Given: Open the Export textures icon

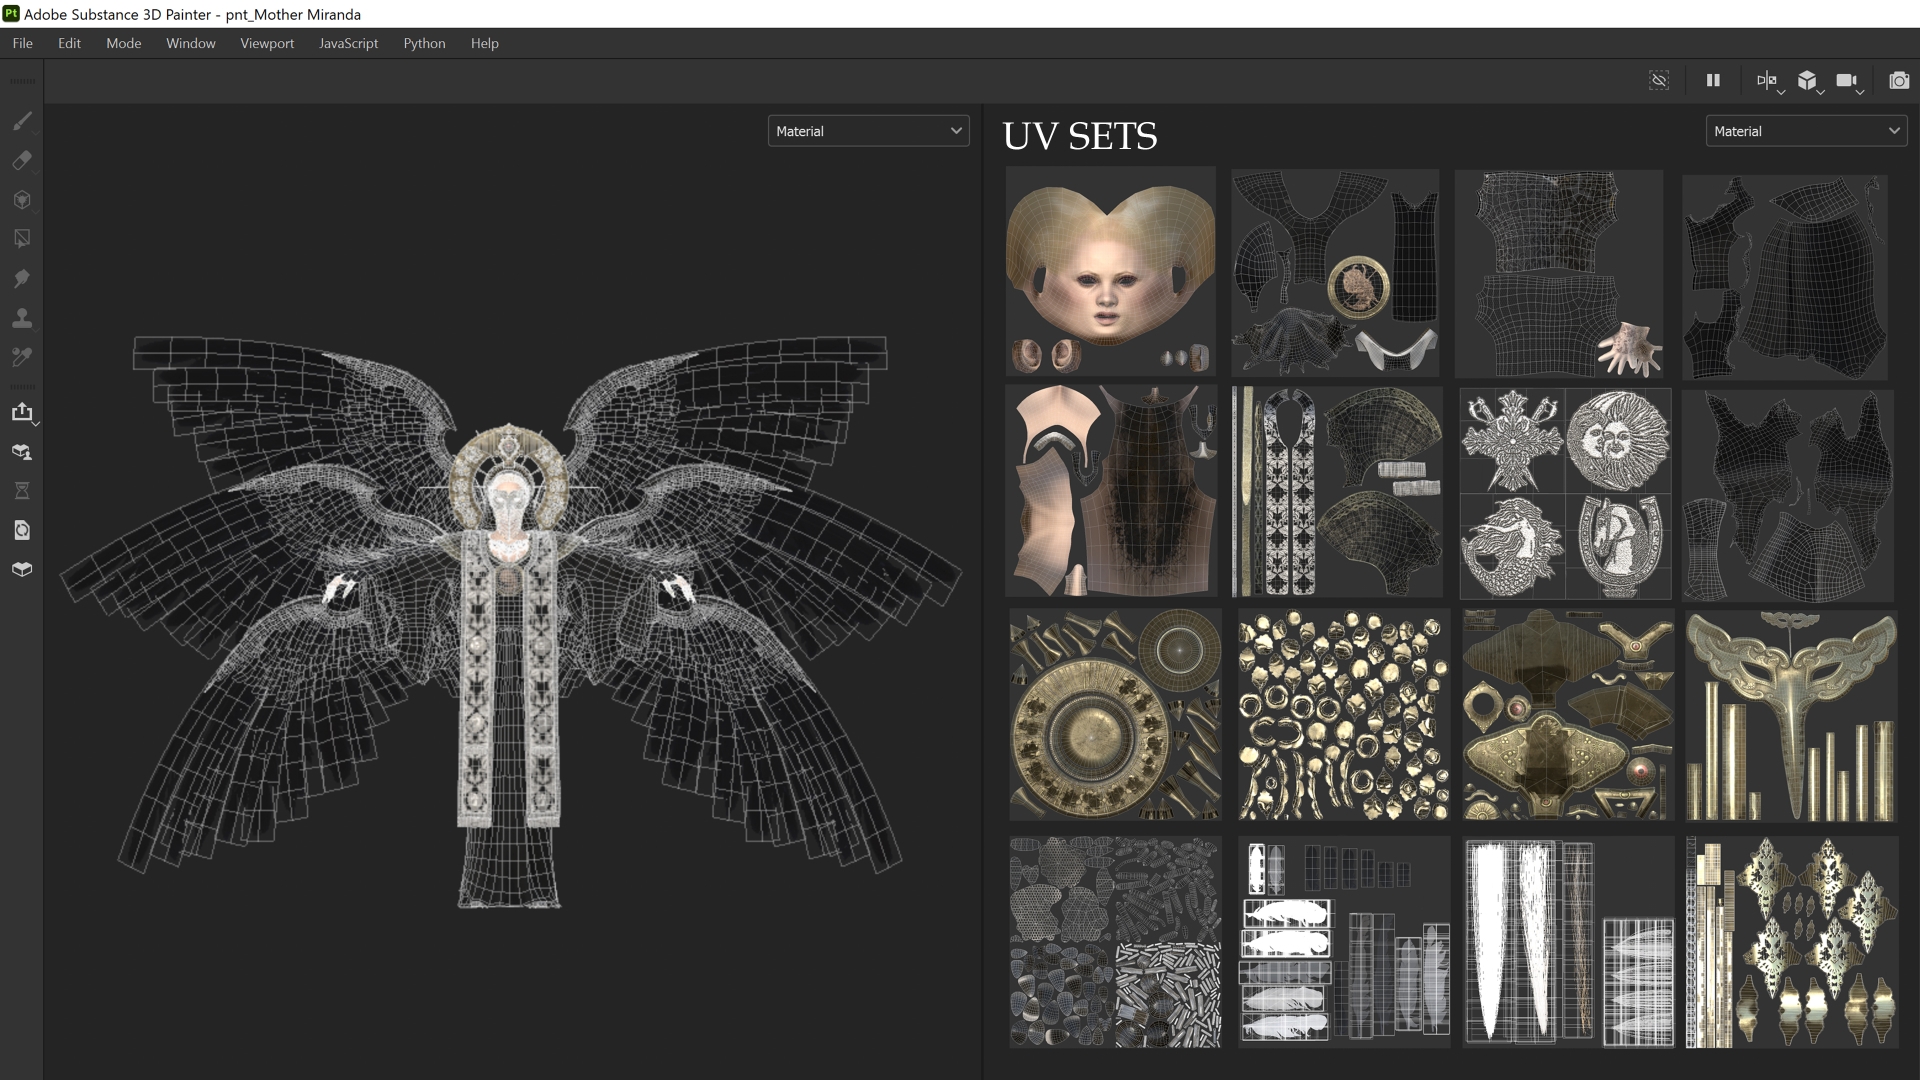Looking at the screenshot, I should (21, 412).
